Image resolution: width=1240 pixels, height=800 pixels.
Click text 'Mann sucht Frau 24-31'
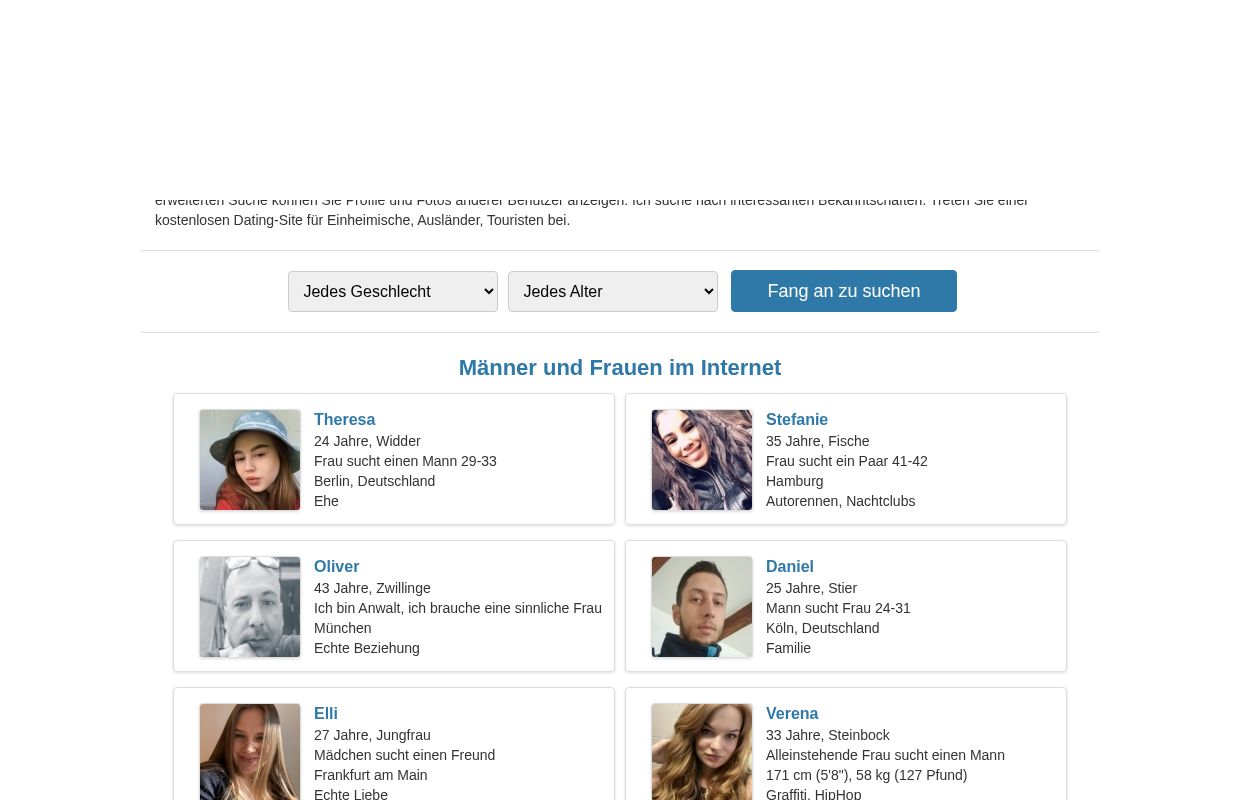pyautogui.click(x=838, y=608)
